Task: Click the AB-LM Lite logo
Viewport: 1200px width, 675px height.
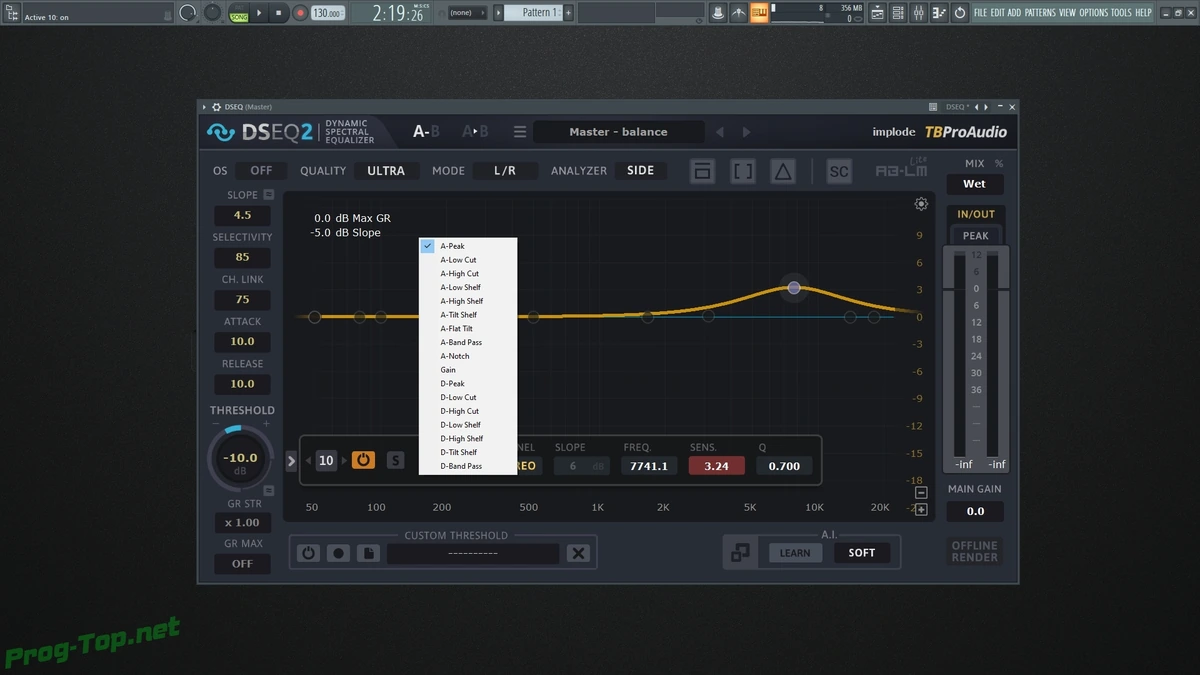Action: [901, 169]
